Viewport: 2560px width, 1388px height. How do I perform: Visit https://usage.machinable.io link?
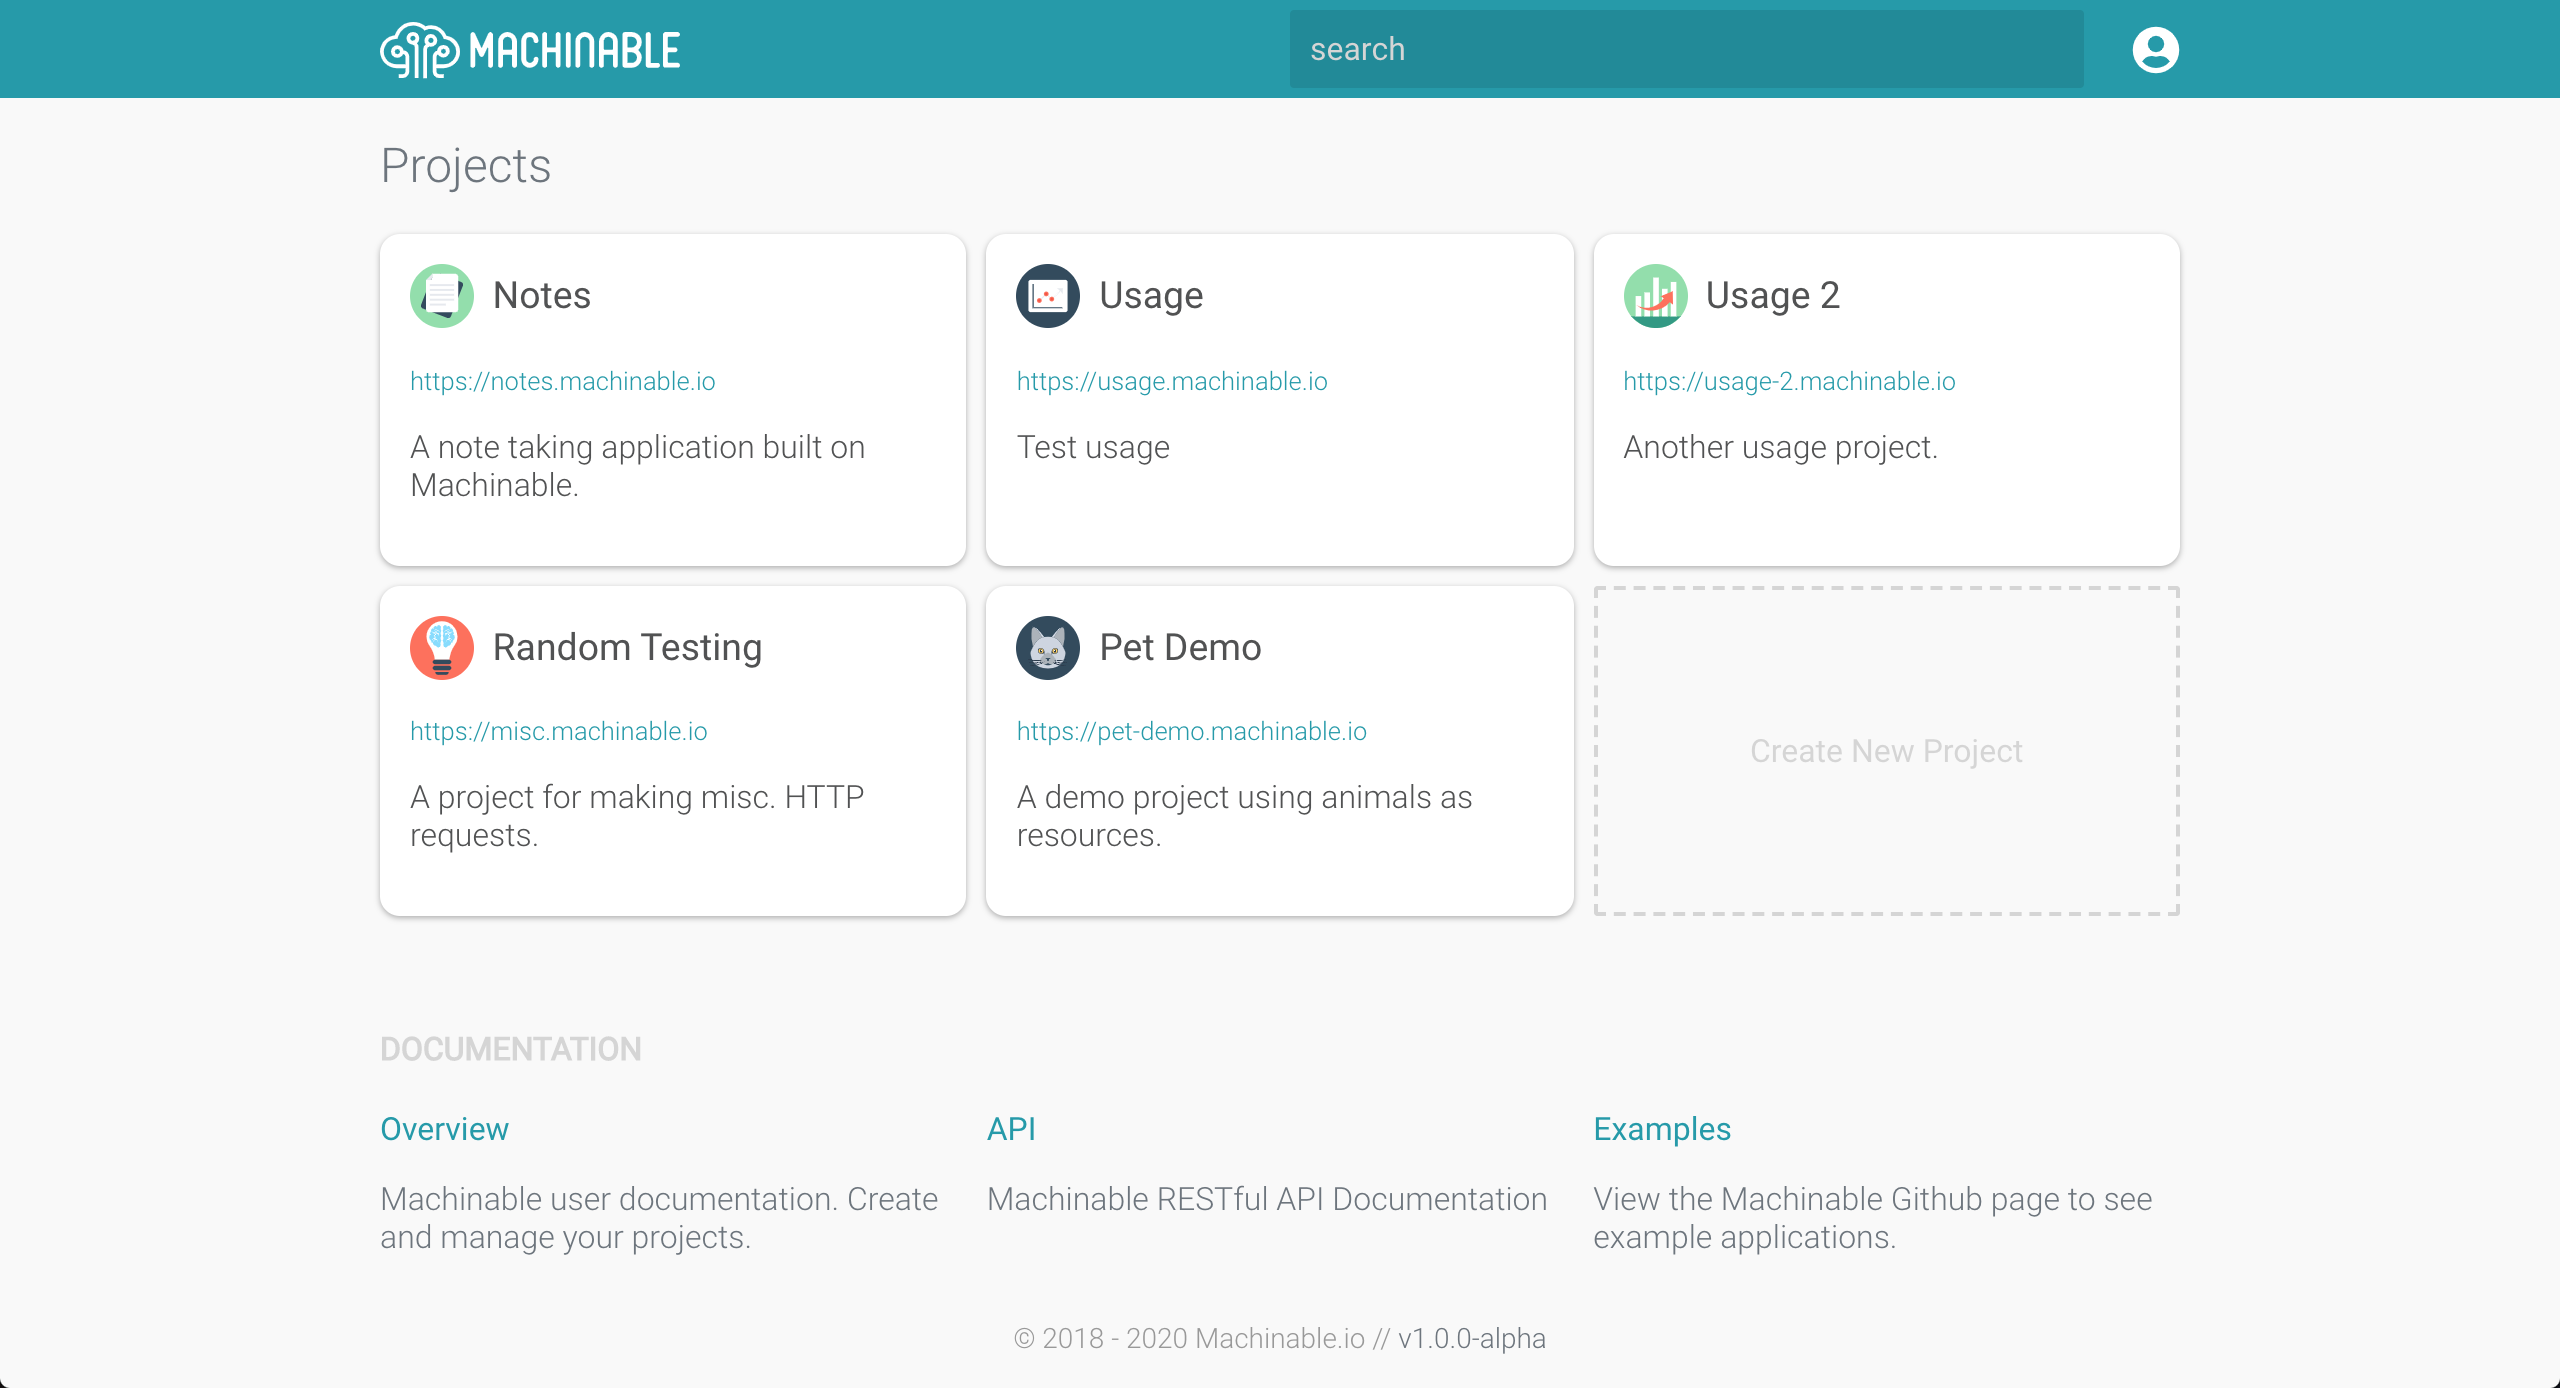click(x=1172, y=381)
